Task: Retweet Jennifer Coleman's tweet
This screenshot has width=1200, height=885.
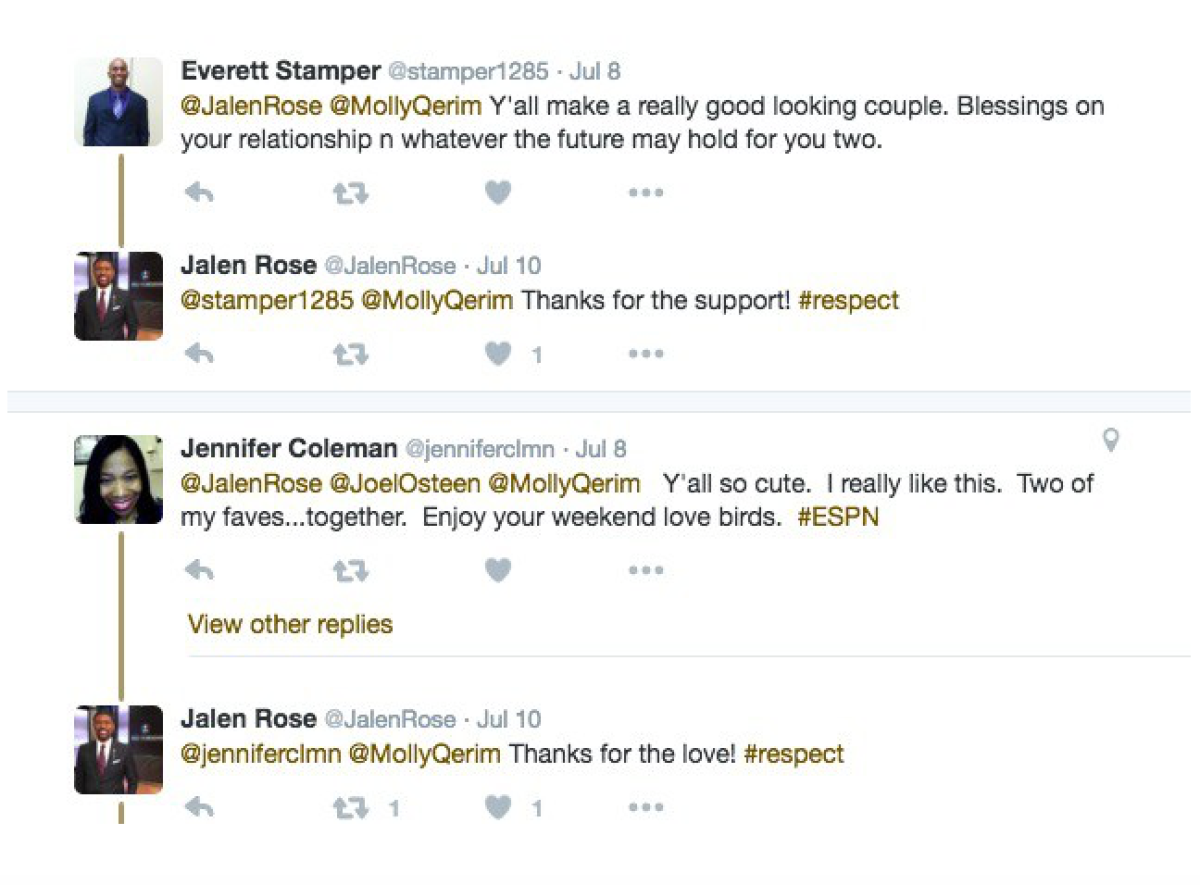Action: 350,571
